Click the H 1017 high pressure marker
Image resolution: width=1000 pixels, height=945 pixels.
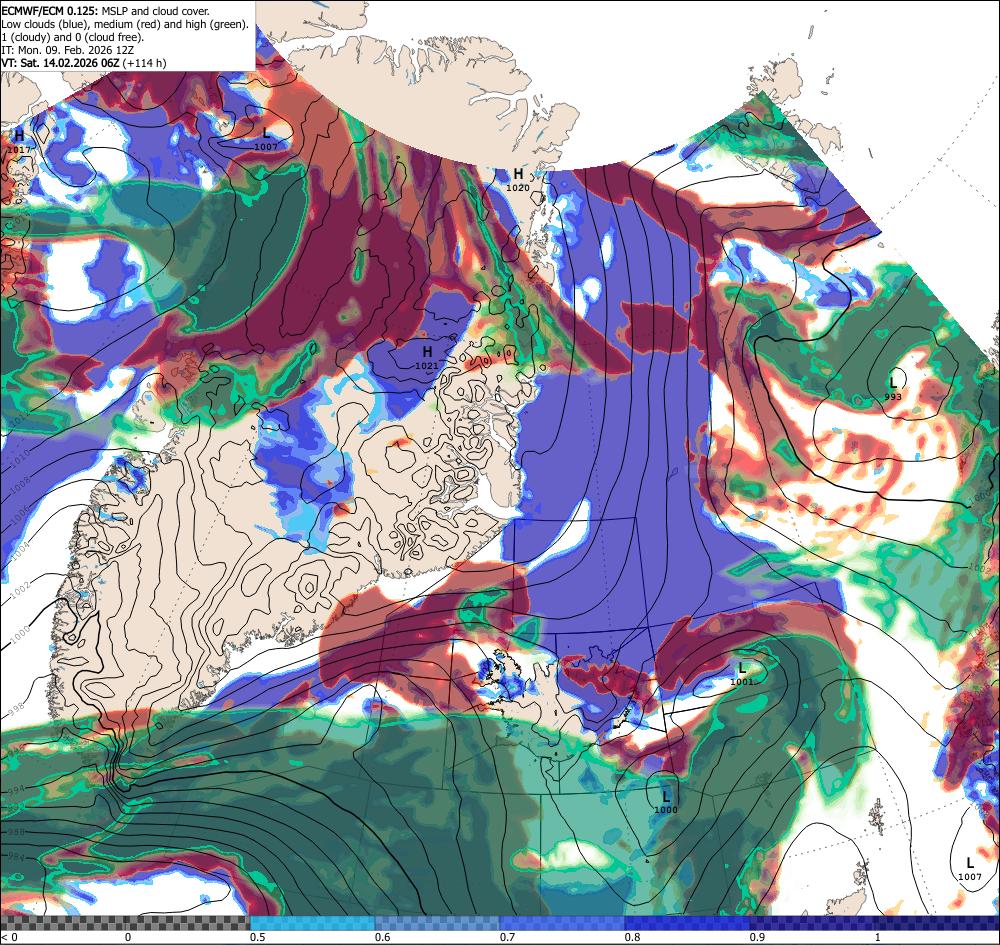pos(19,142)
